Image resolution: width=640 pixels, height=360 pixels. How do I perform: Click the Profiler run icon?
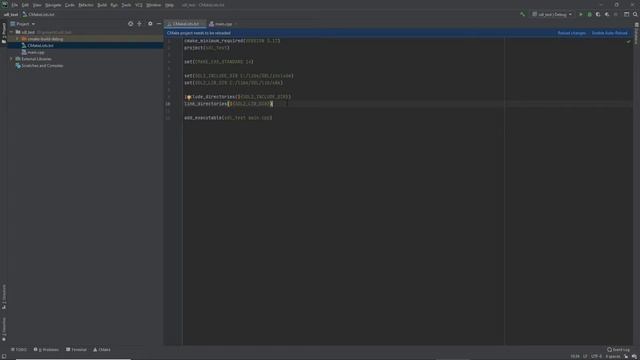607,14
